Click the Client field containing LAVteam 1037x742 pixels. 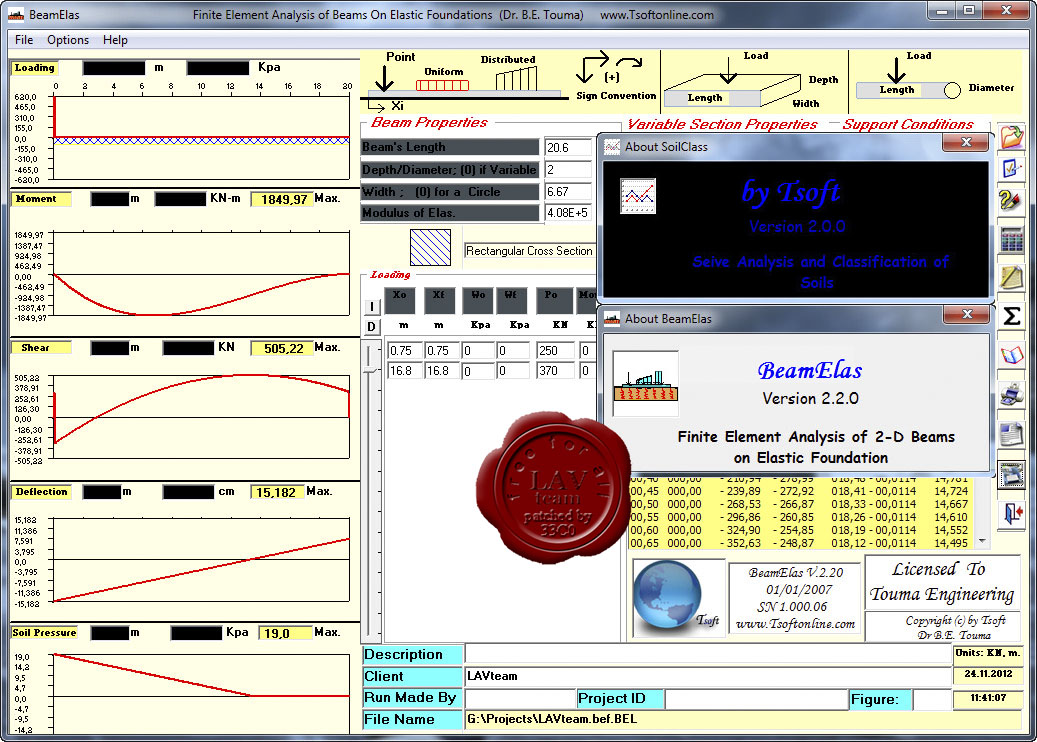tap(708, 677)
